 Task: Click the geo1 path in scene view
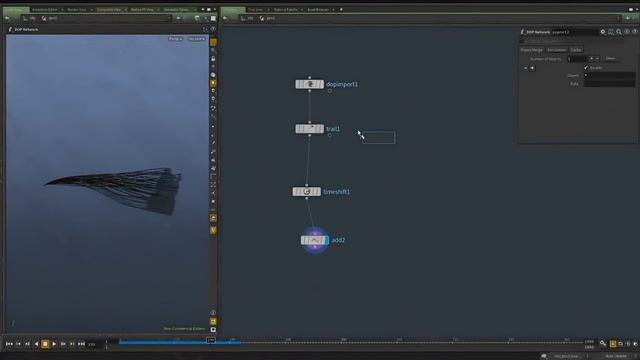[50, 18]
